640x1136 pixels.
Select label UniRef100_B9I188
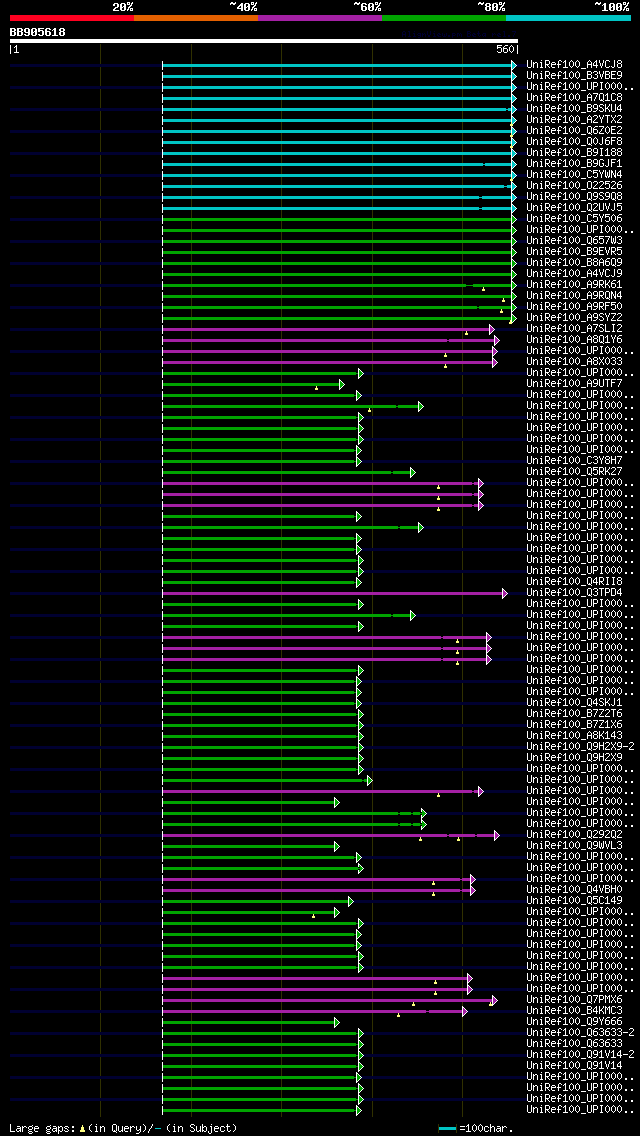click(x=574, y=152)
